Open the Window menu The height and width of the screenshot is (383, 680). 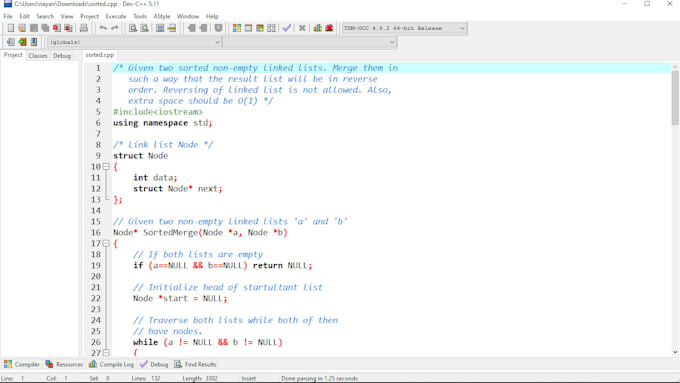tap(188, 16)
